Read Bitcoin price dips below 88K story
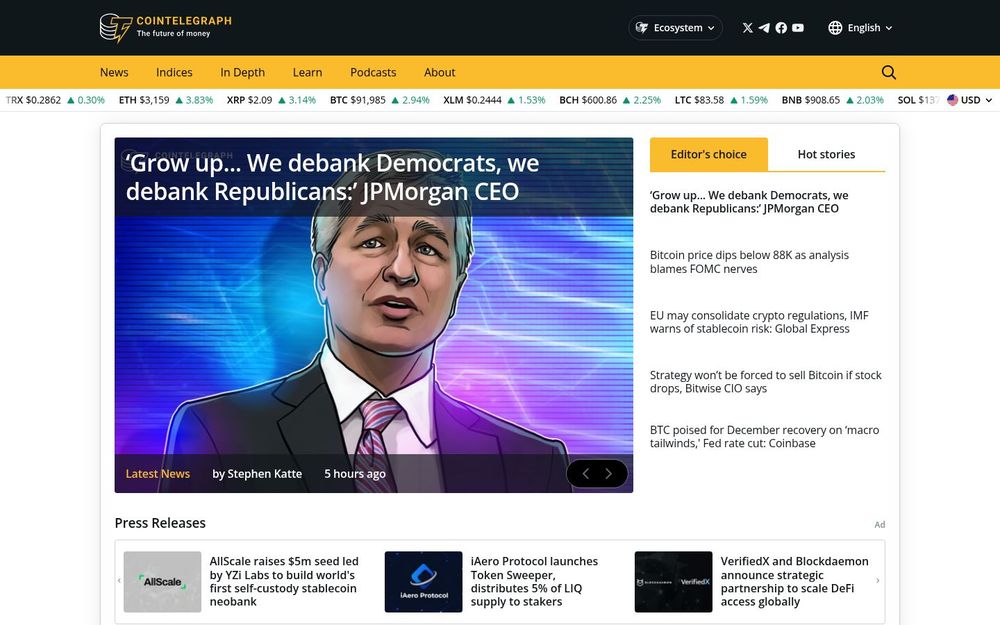This screenshot has width=1000, height=625. [x=749, y=261]
